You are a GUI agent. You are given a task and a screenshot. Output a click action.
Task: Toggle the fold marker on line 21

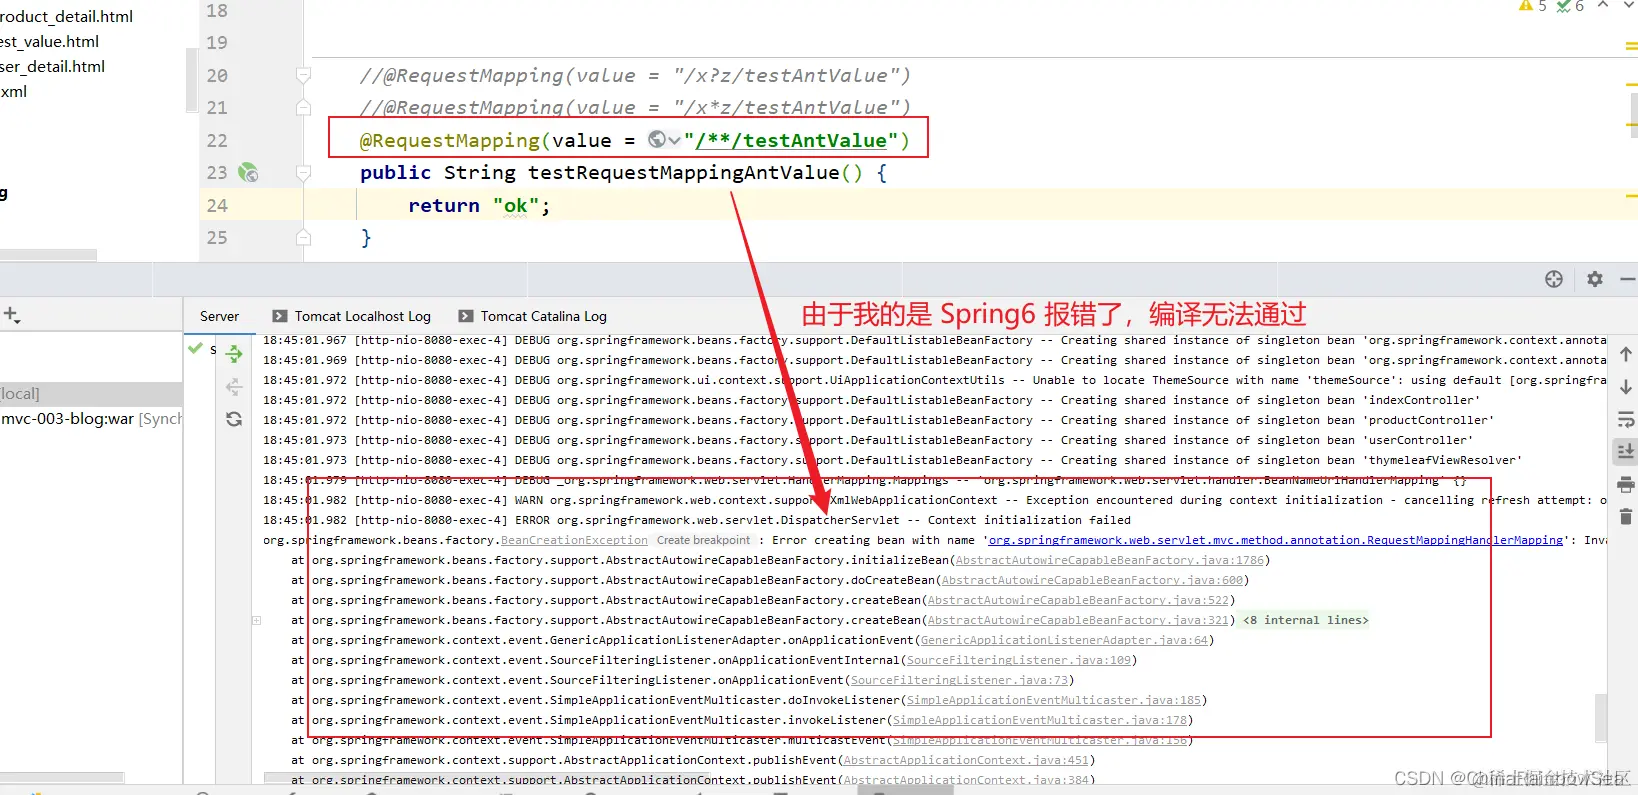click(303, 108)
